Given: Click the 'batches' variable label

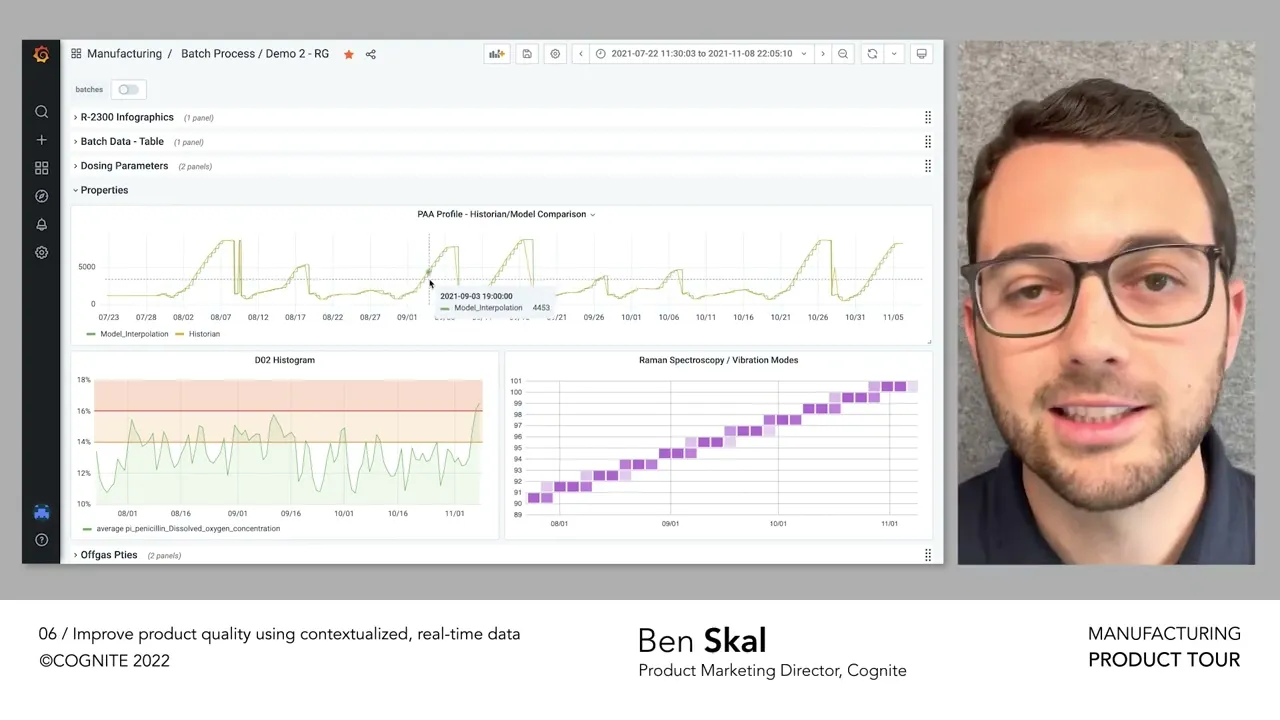Looking at the screenshot, I should click(89, 90).
